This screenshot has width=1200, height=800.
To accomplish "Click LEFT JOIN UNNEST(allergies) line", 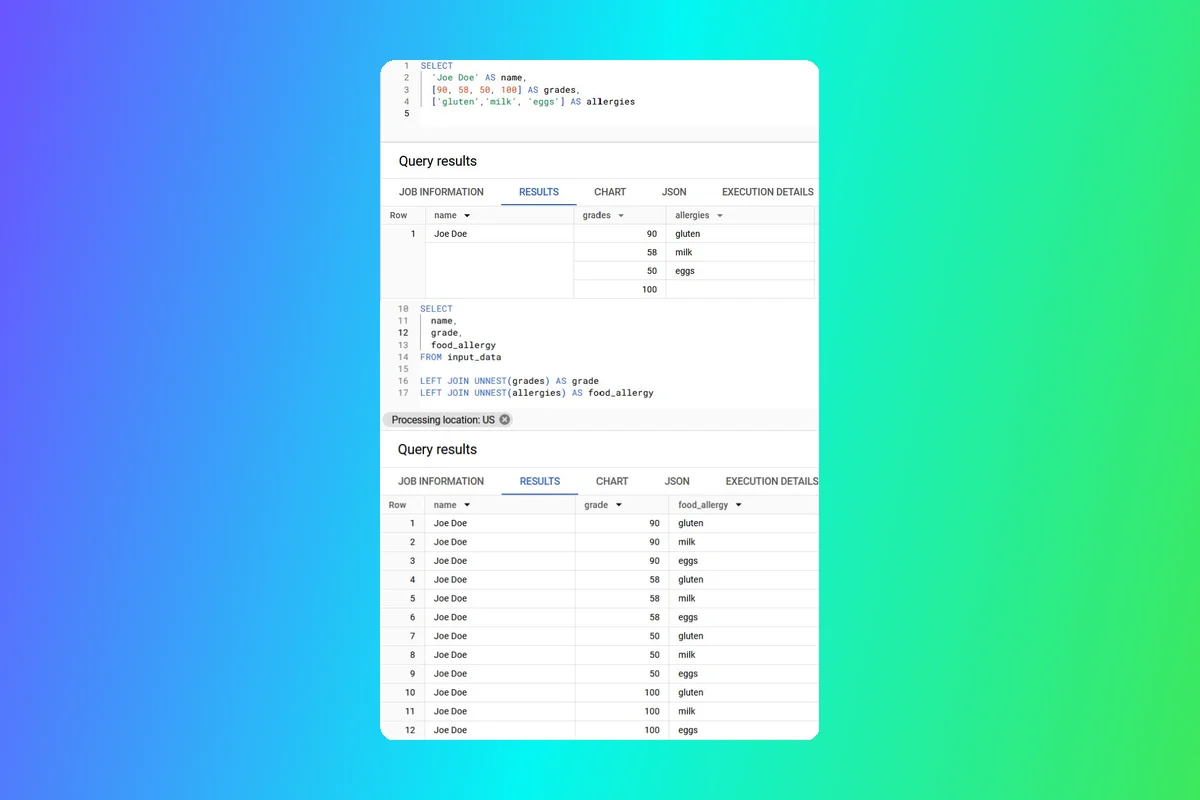I will pos(537,393).
